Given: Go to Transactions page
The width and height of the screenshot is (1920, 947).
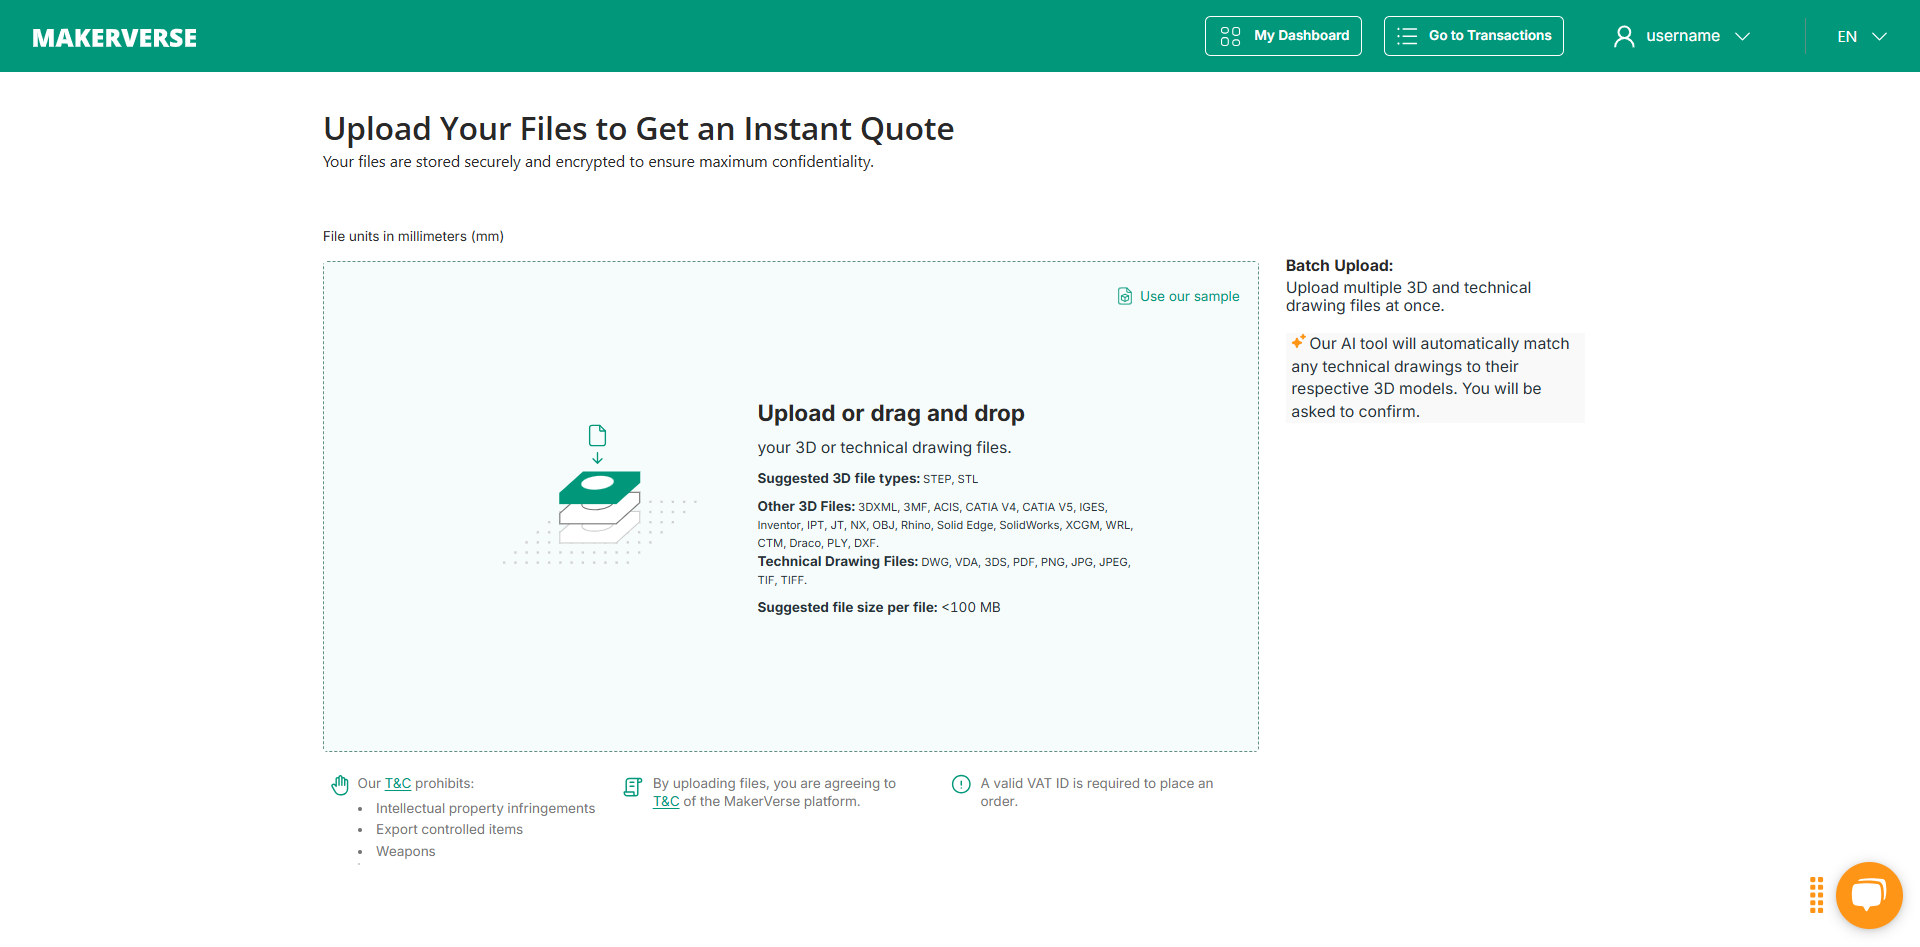Looking at the screenshot, I should [1473, 36].
